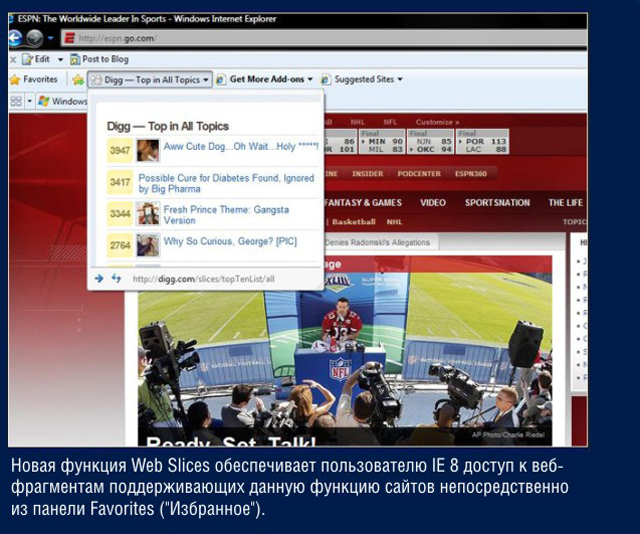Click the Quick Tabs grid icon

coord(16,101)
